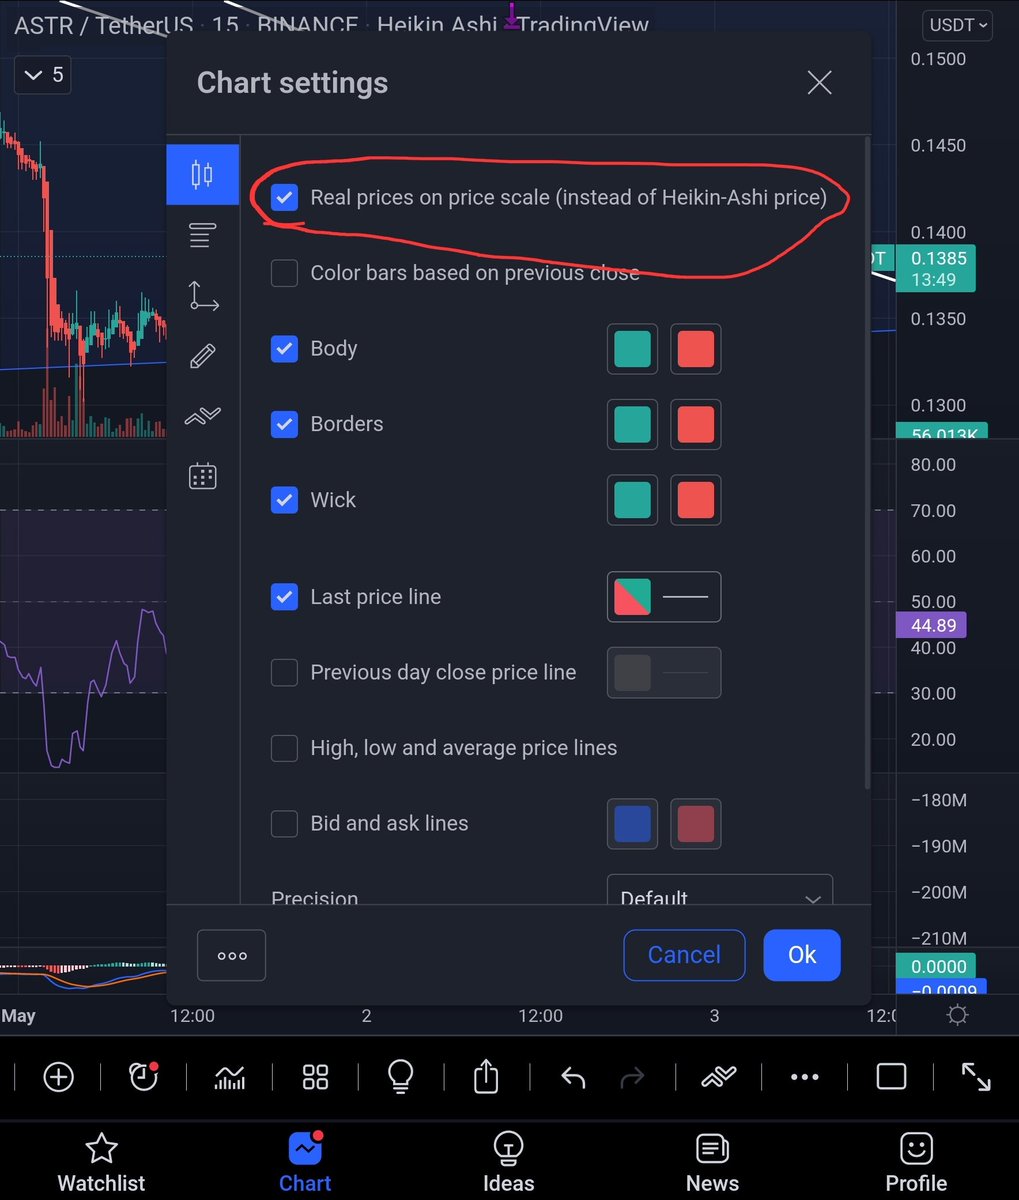Add a symbol with the plus-circle icon

59,1077
